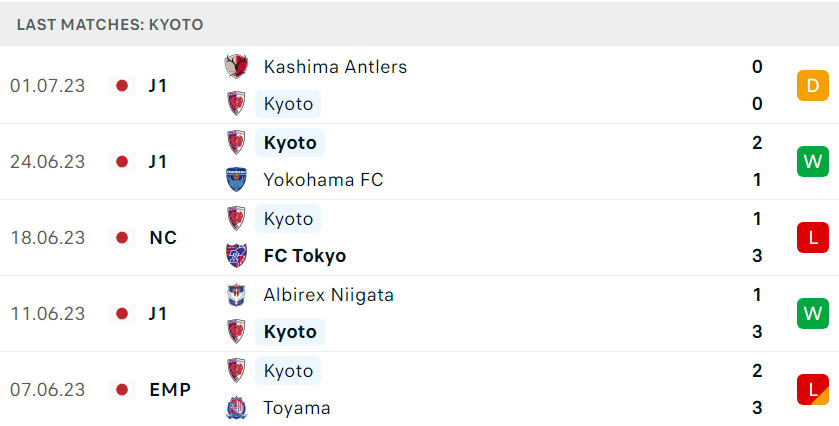Click green W badge for Yokohama FC match

click(812, 162)
